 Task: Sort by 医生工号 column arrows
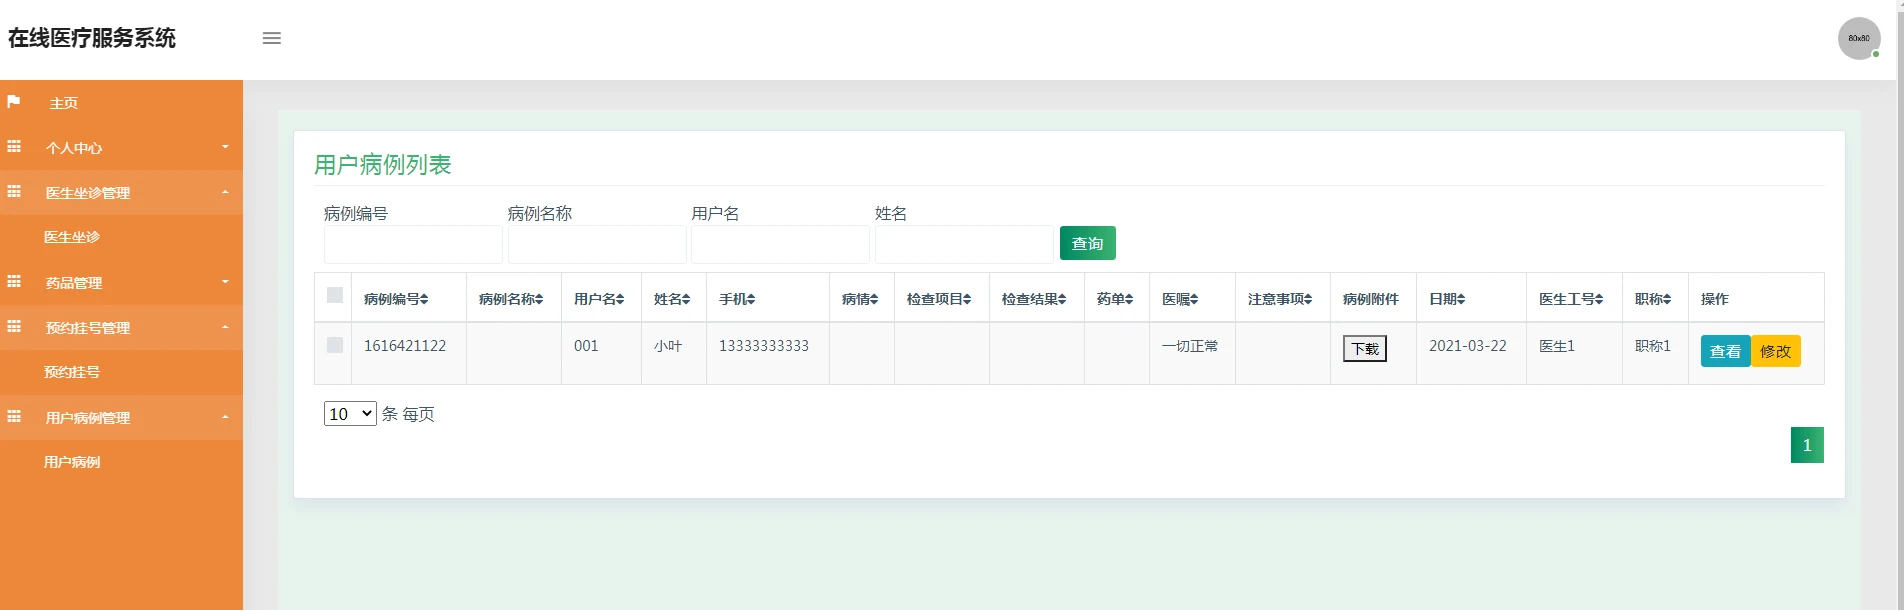coord(1599,299)
